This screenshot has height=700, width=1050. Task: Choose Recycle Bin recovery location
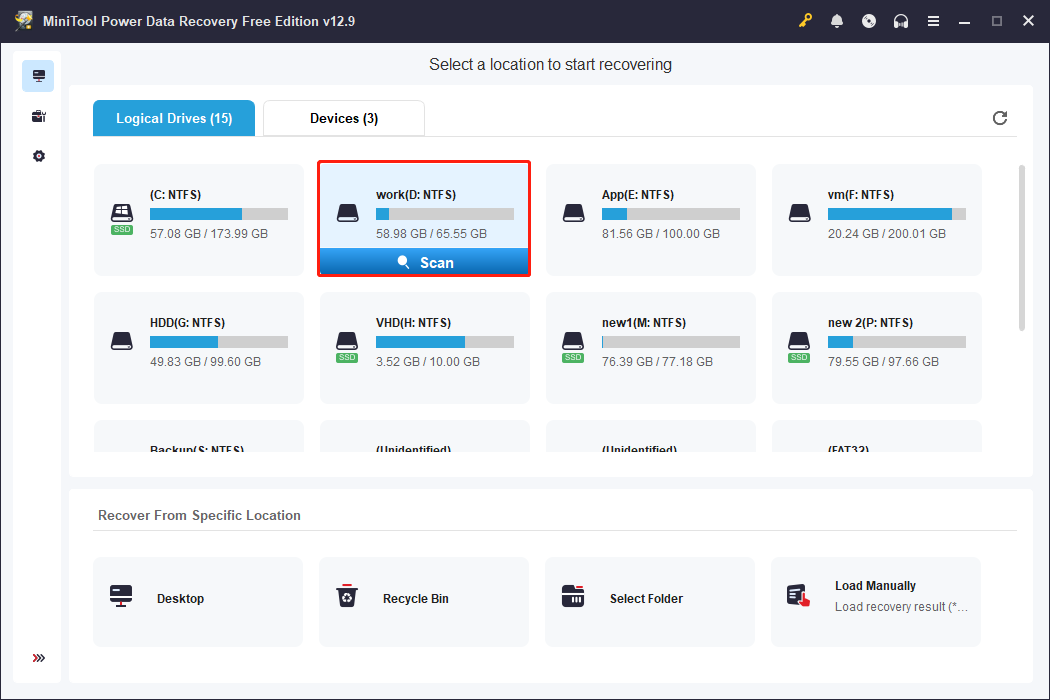click(424, 602)
